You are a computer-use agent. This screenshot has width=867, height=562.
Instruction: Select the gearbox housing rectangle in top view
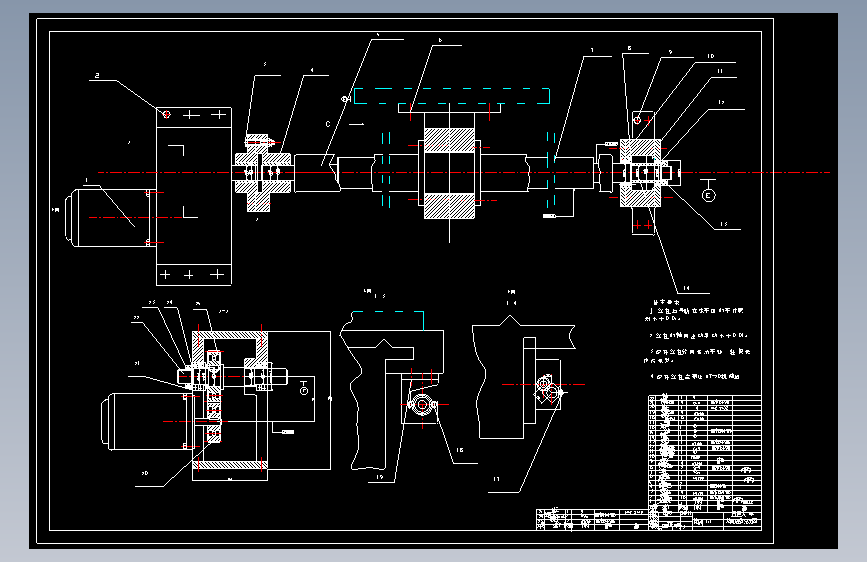(x=194, y=196)
